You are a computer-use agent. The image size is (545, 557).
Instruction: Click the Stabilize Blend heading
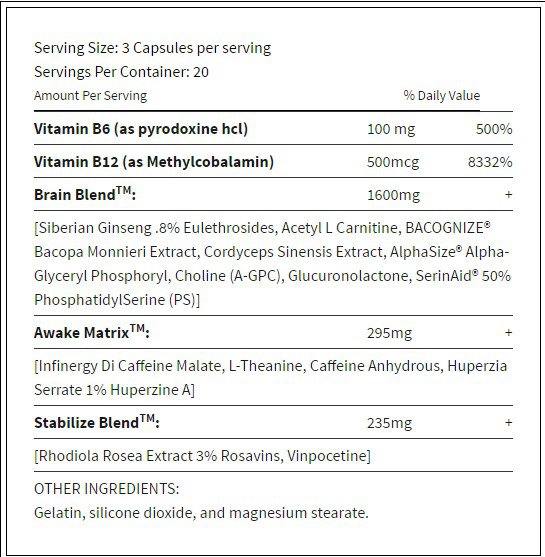97,422
